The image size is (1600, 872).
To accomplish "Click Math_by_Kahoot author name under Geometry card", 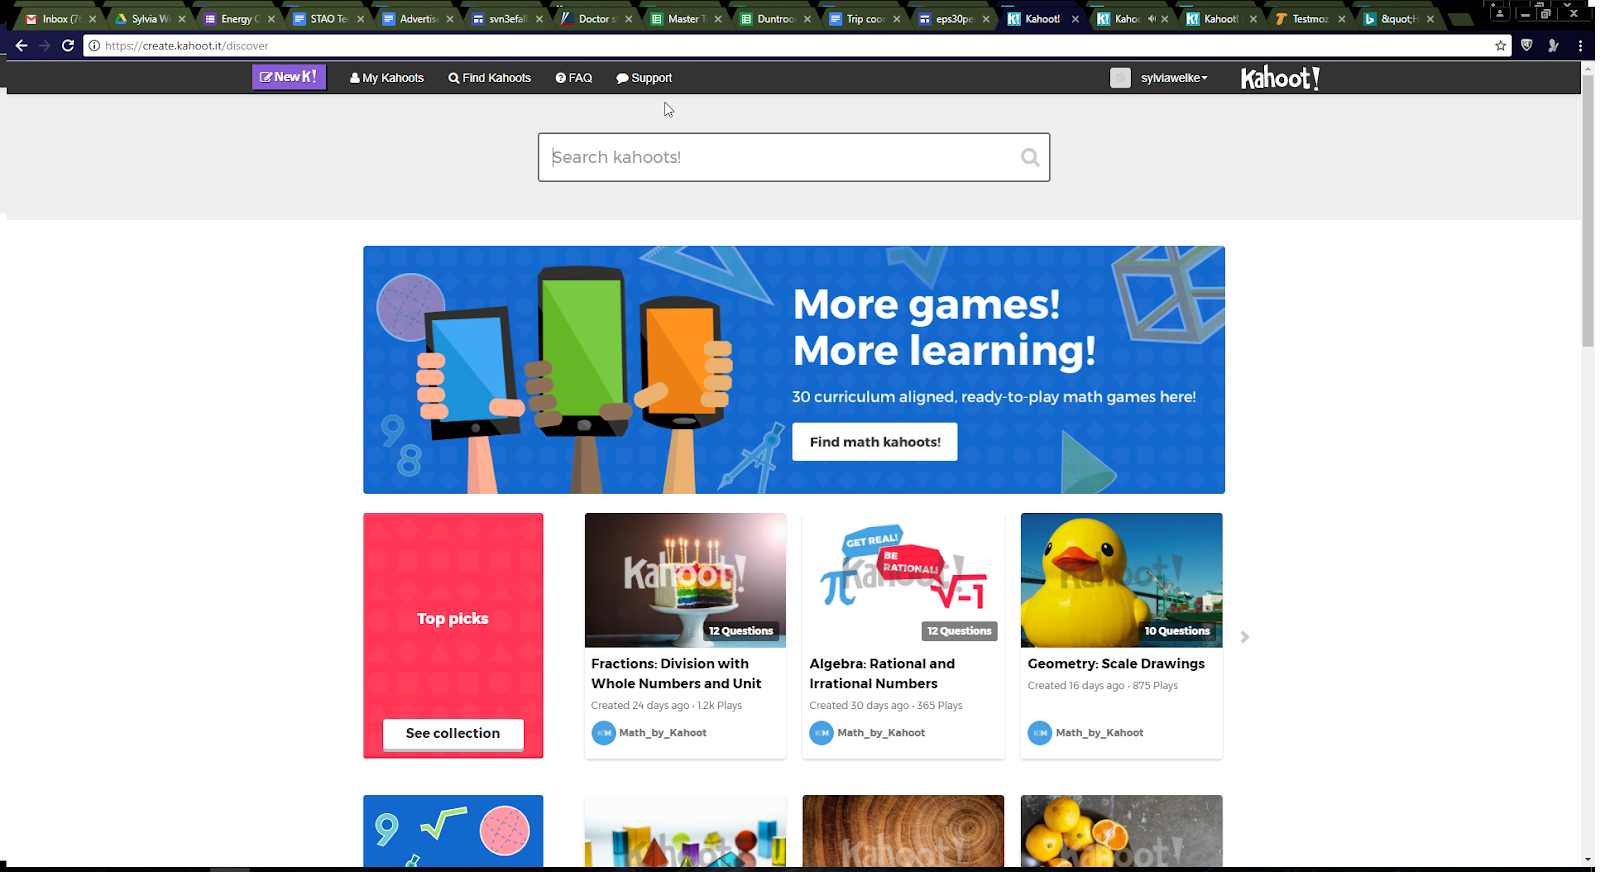I will pos(1099,733).
